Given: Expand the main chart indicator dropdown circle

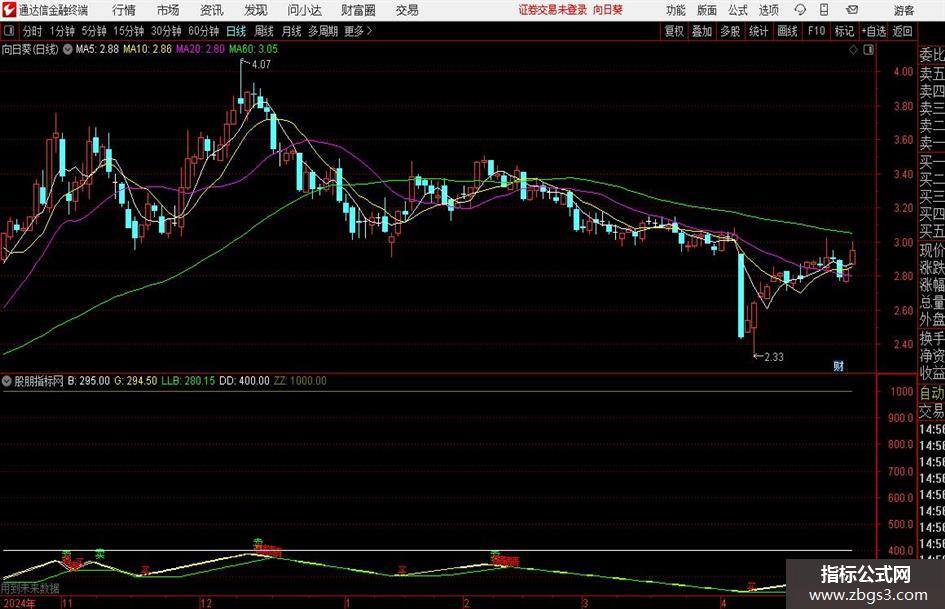Looking at the screenshot, I should pyautogui.click(x=68, y=49).
